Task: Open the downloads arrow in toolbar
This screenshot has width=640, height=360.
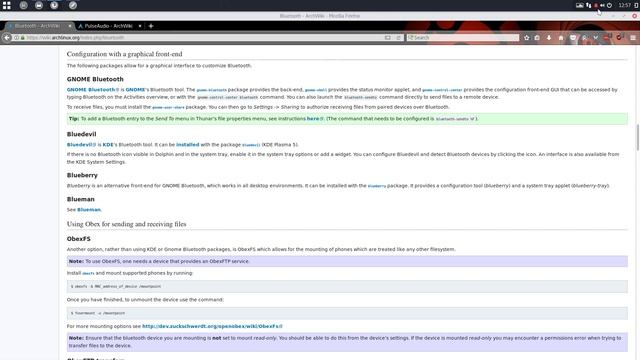Action: click(x=549, y=38)
